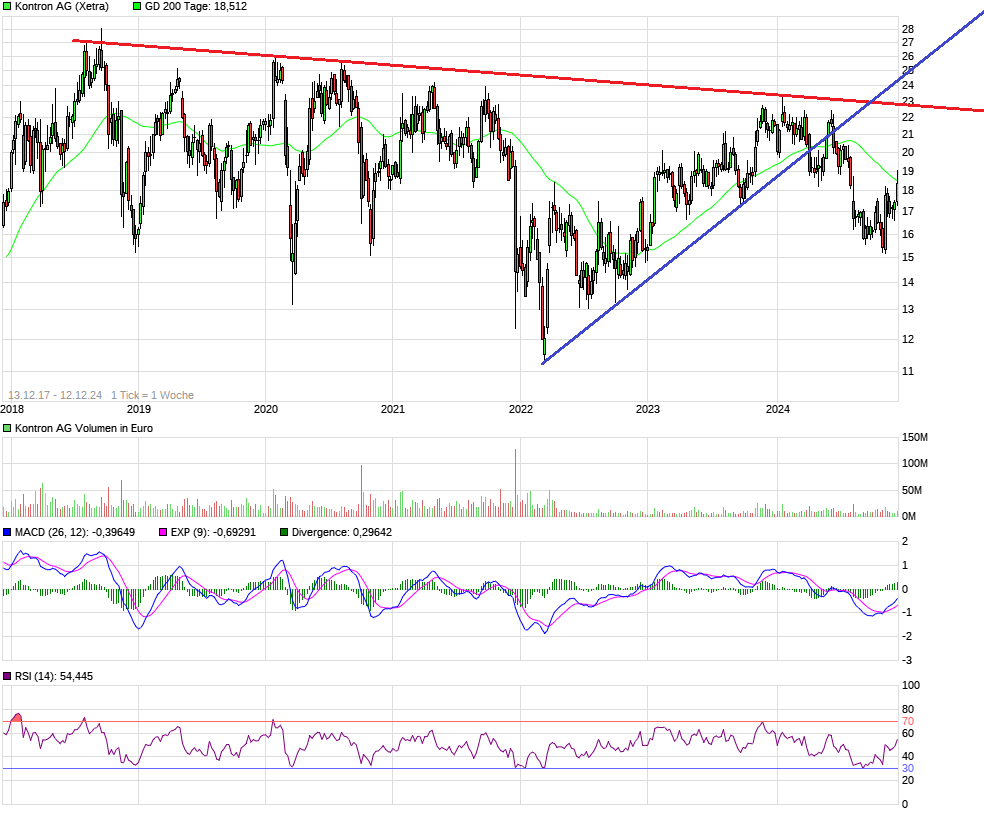Toggle the Divergence histogram visibility
Screen dimensions: 984x814
283,533
